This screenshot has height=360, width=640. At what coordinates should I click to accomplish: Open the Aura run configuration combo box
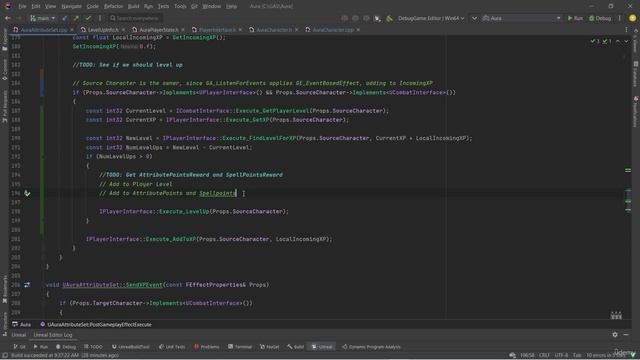click(521, 18)
